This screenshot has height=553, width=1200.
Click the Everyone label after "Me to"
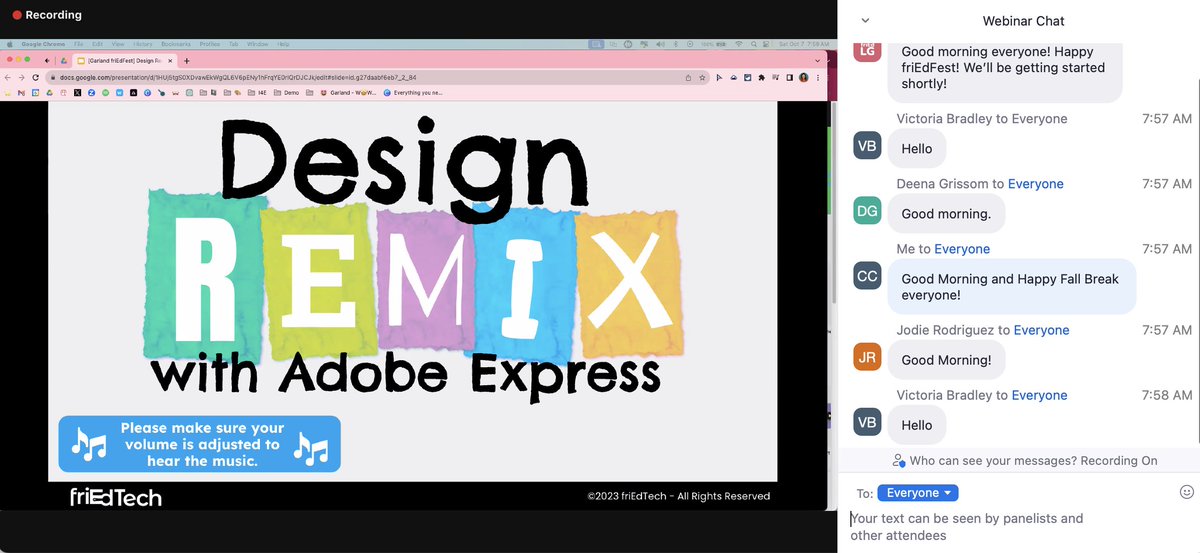click(x=962, y=249)
